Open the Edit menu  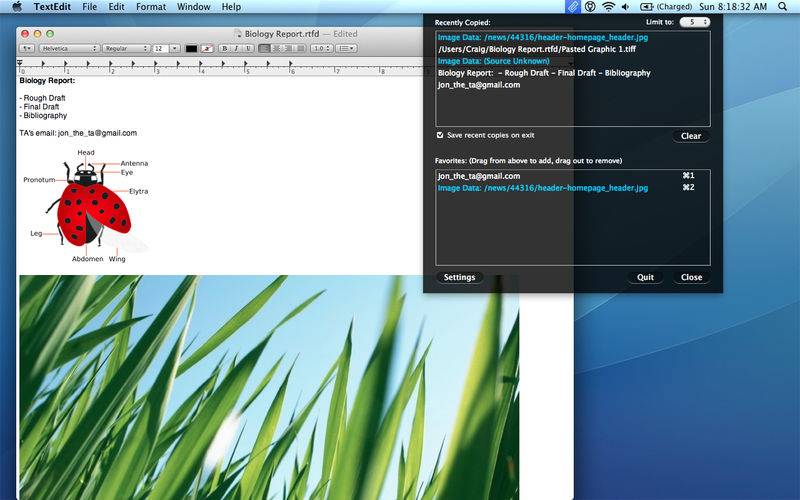116,7
